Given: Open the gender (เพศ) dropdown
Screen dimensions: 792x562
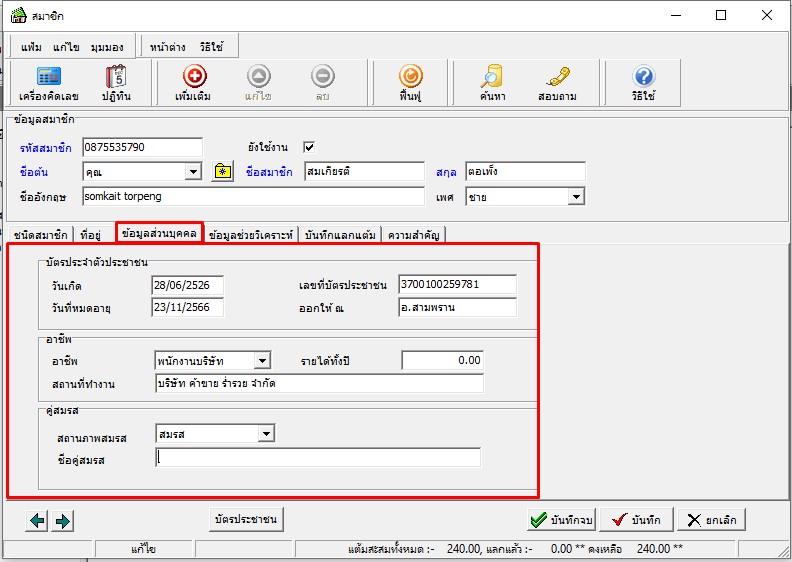Looking at the screenshot, I should pos(575,197).
